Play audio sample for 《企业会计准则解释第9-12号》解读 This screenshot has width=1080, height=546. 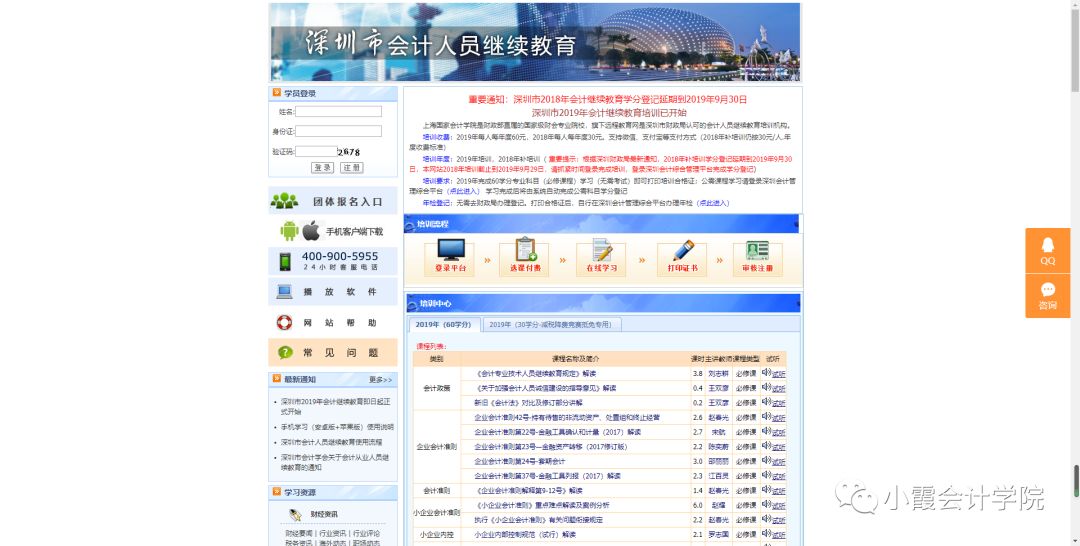pyautogui.click(x=766, y=490)
